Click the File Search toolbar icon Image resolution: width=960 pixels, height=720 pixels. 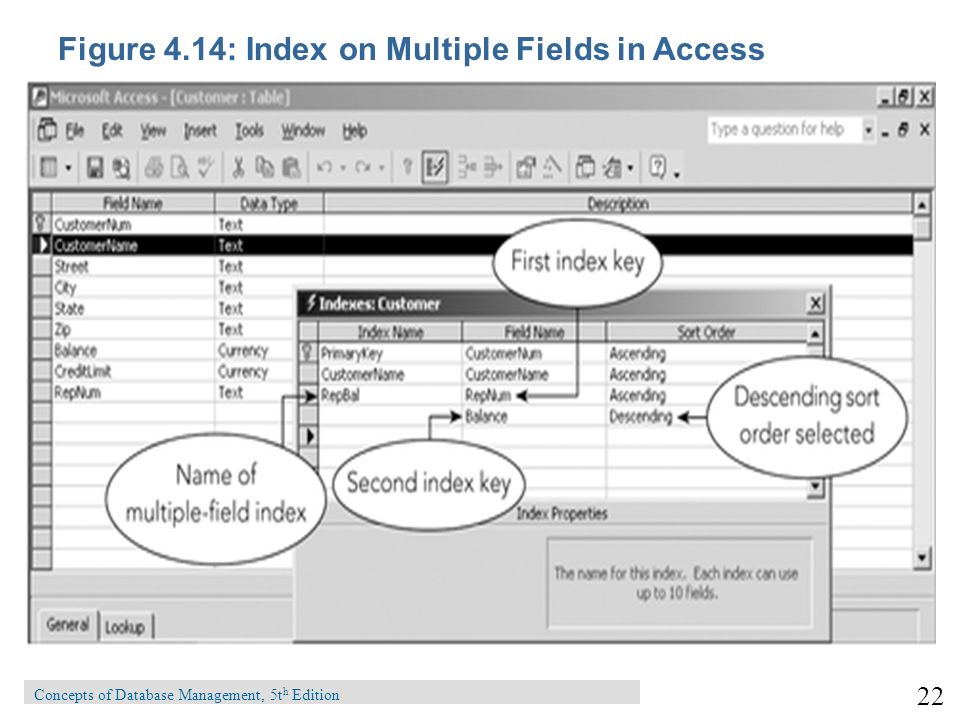(121, 167)
